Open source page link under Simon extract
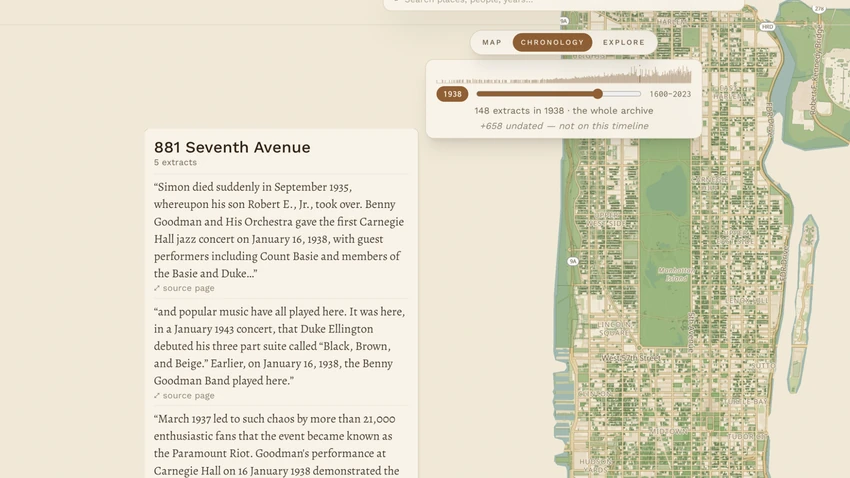Screen dimensions: 850x478 184,288
